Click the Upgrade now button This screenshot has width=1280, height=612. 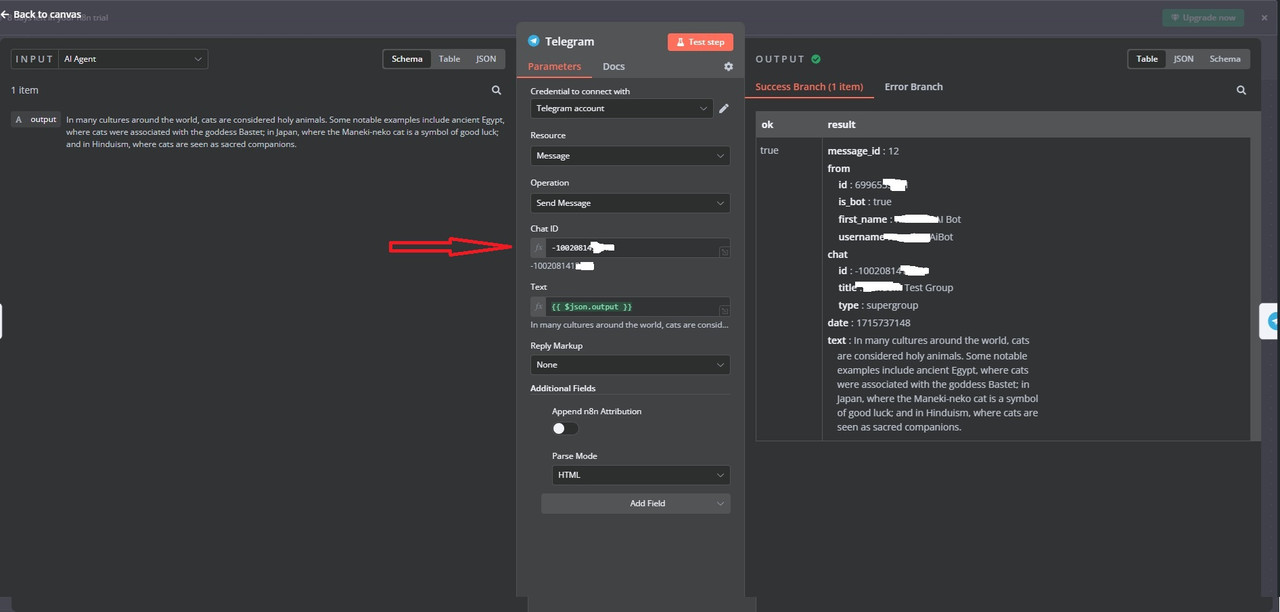tap(1203, 17)
